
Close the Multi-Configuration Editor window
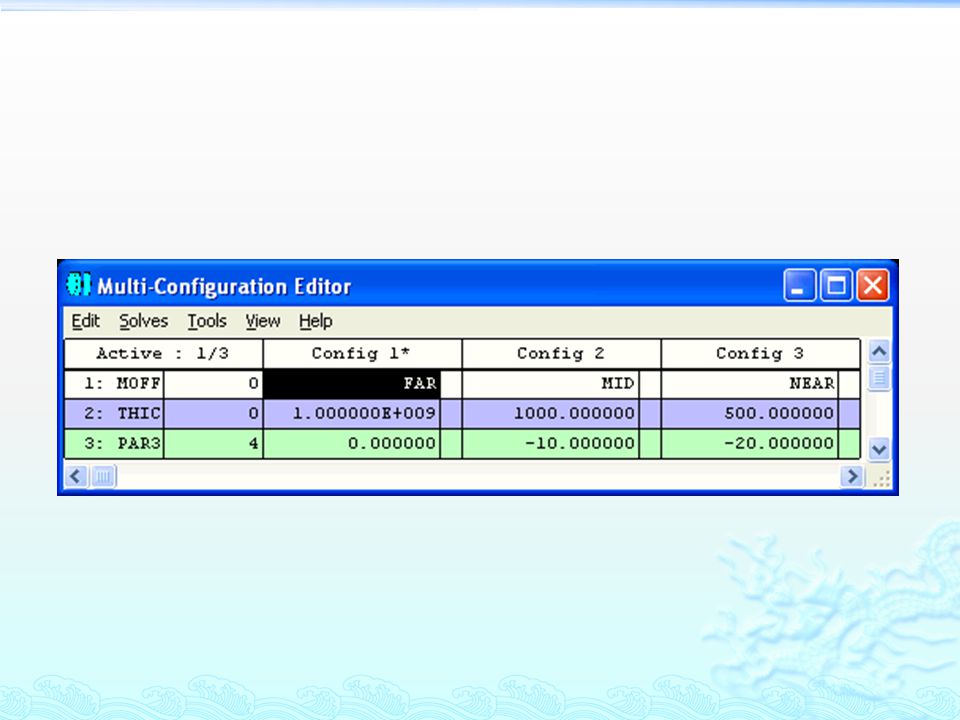[x=872, y=285]
